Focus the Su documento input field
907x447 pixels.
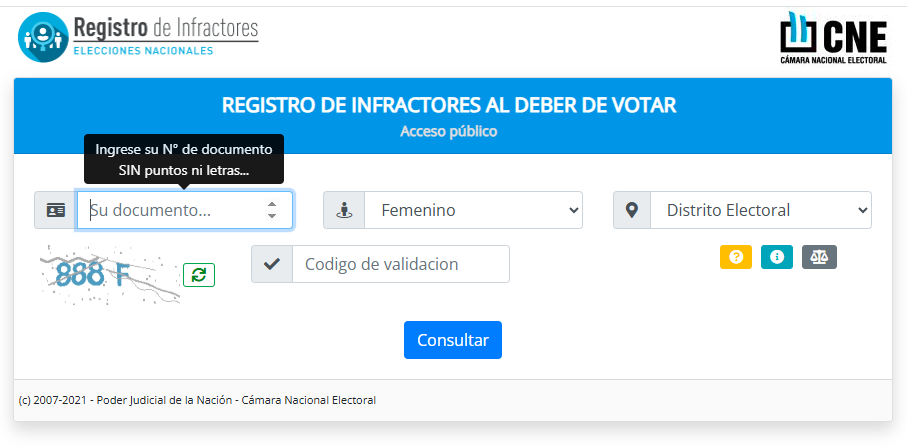(x=170, y=210)
